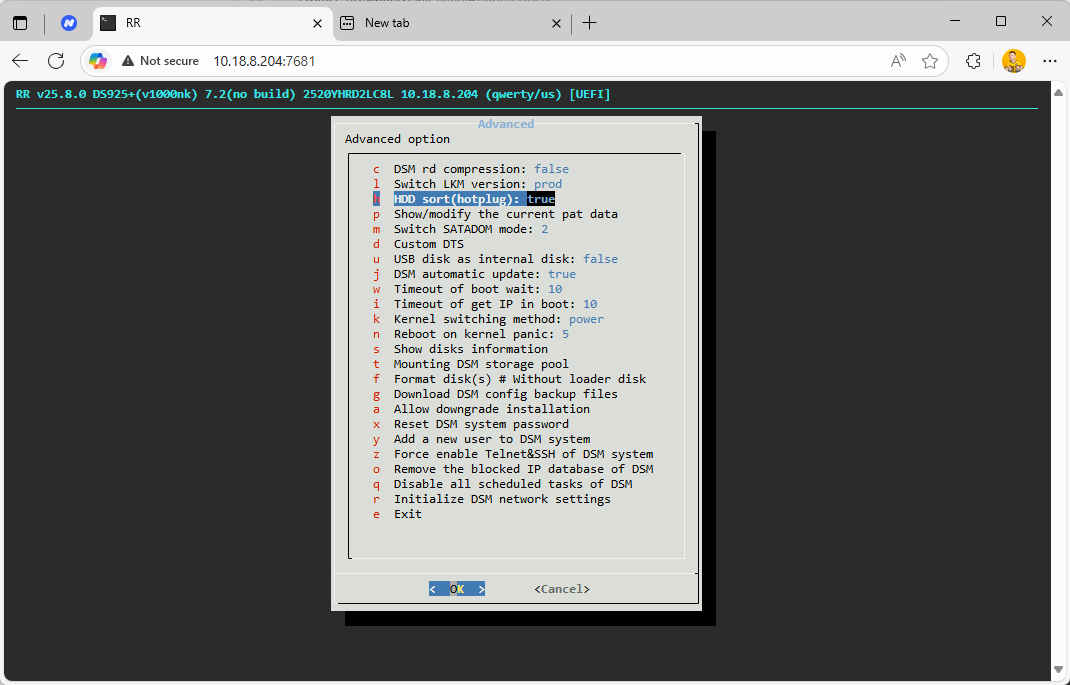This screenshot has width=1070, height=685.
Task: Select USB disk as internal disk option
Action: (x=495, y=259)
